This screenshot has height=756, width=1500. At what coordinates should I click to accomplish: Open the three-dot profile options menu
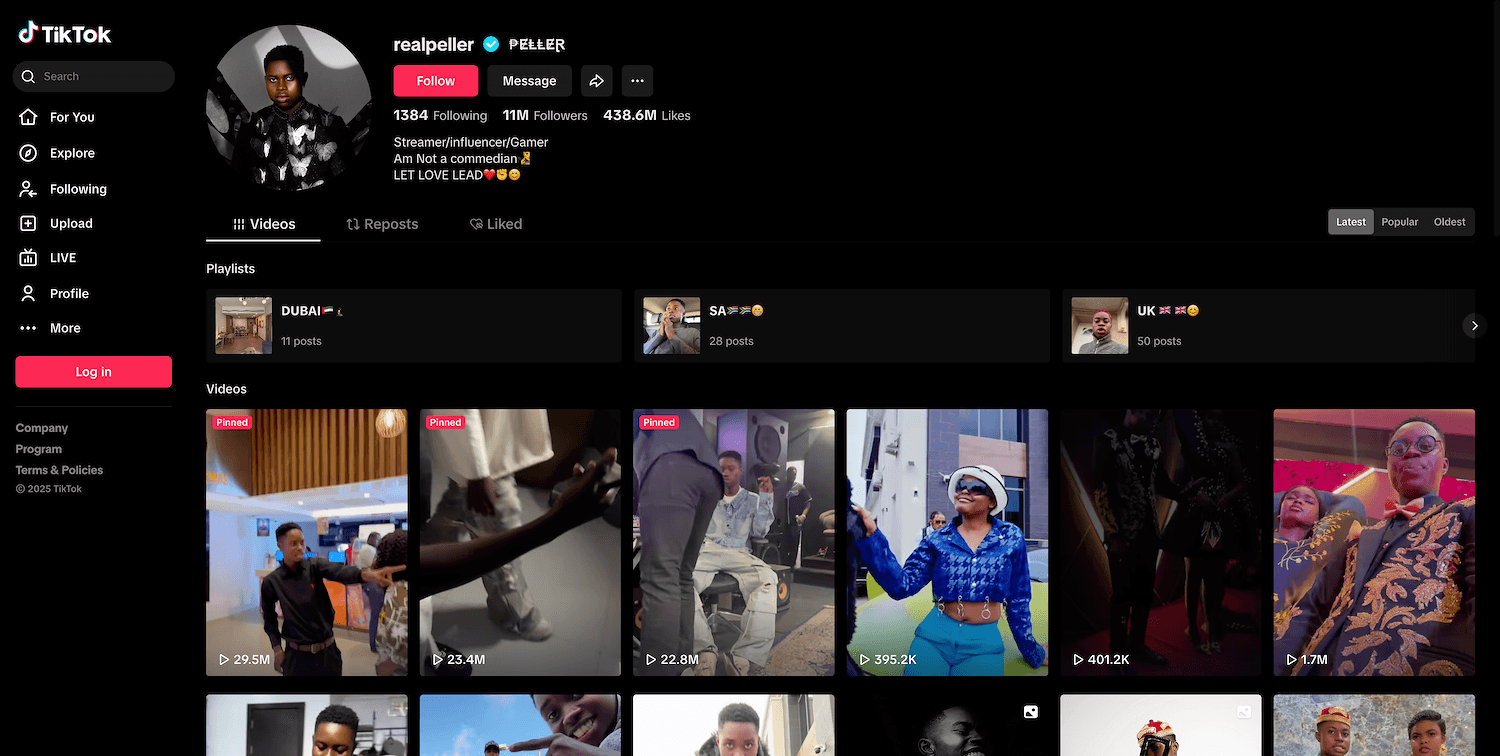[x=637, y=81]
